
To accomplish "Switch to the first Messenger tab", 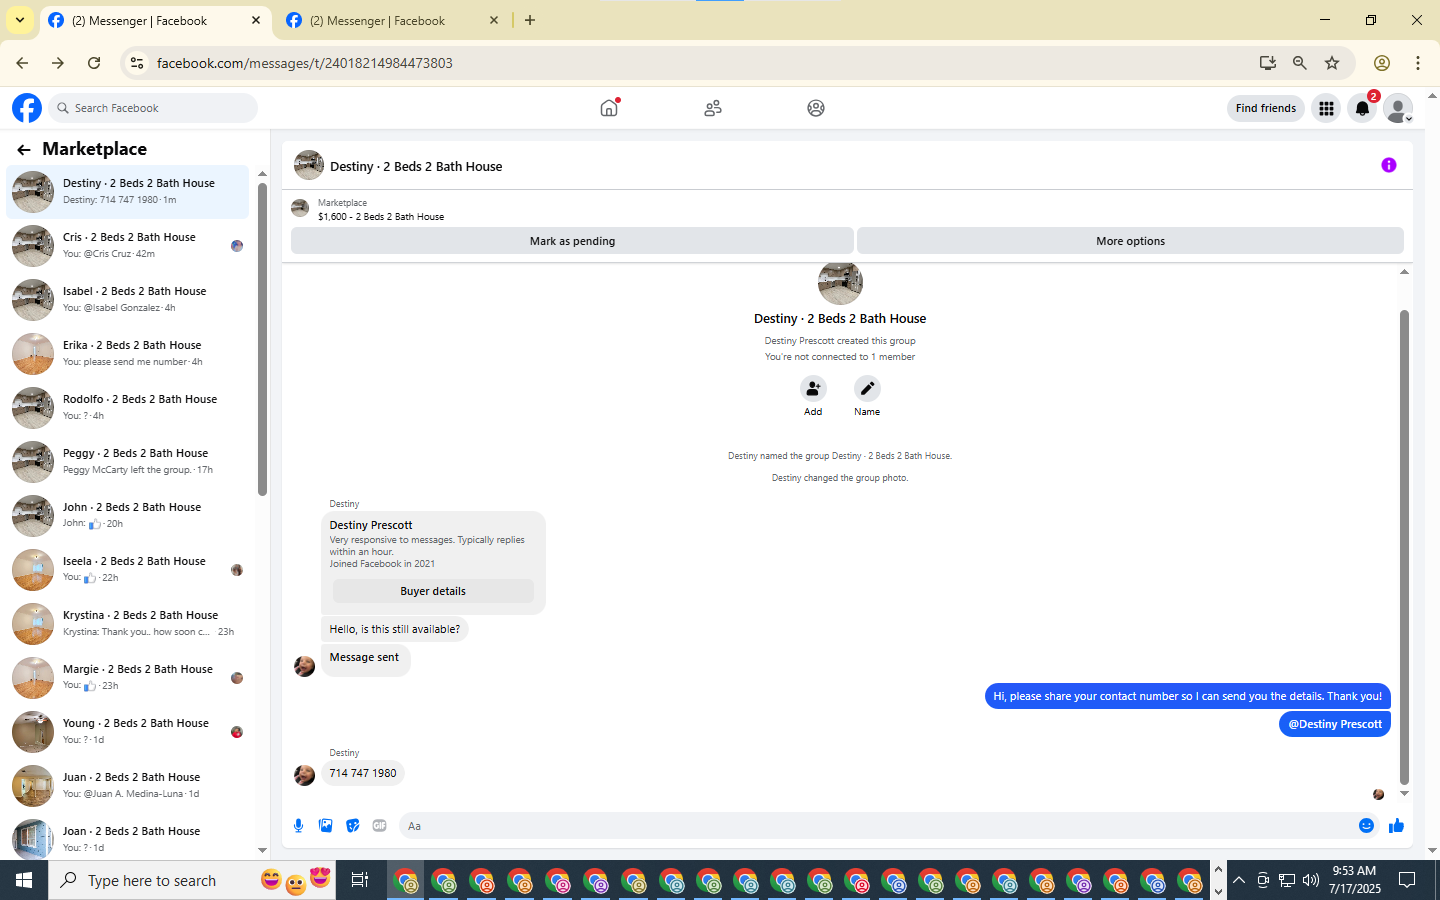I will pyautogui.click(x=155, y=20).
